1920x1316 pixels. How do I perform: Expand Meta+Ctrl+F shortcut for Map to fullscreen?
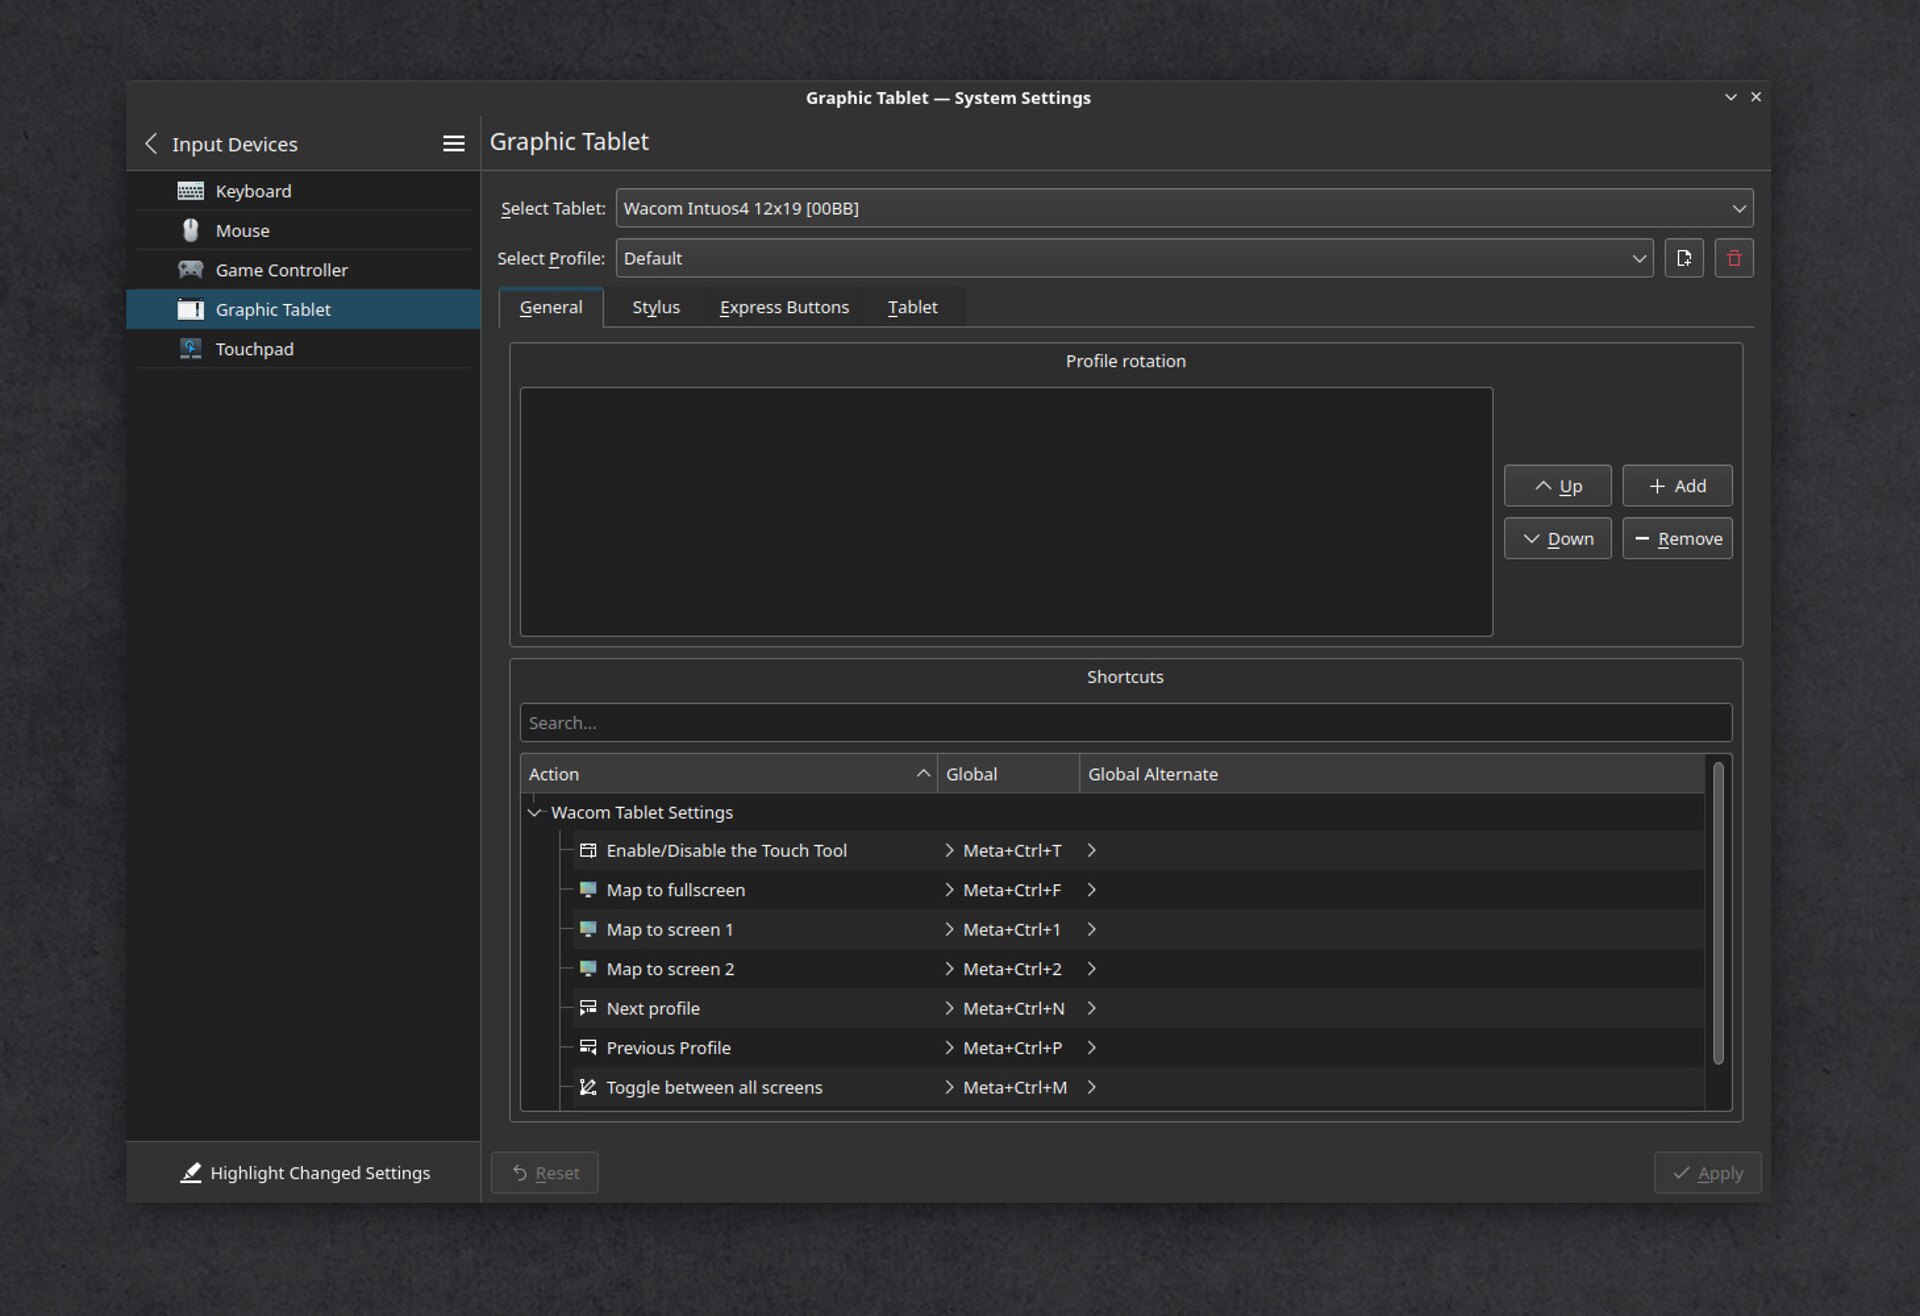949,890
